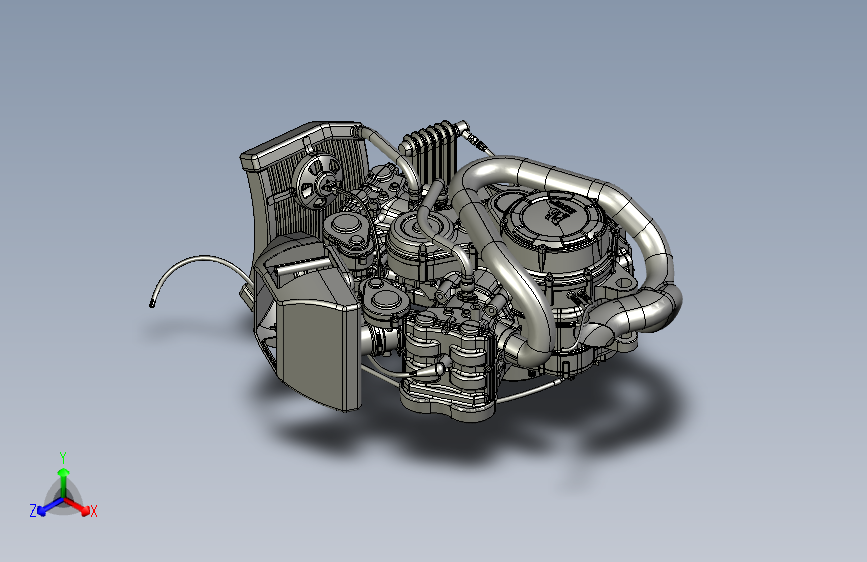Screen dimensions: 867x562
Task: Select the finned radiator block behind the engine
Action: click(430, 154)
